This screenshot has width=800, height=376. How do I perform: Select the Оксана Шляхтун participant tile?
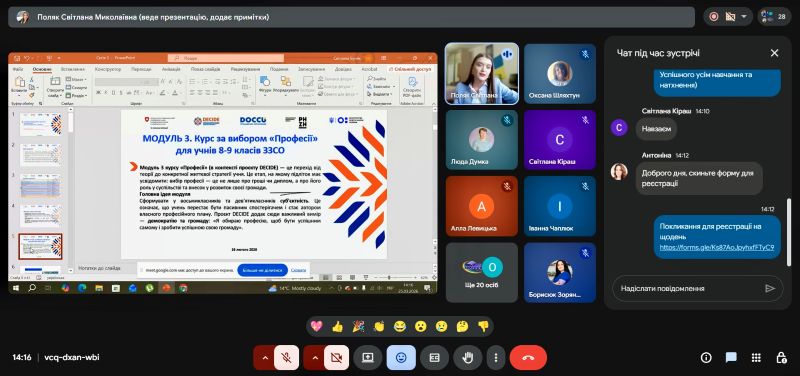(x=560, y=73)
